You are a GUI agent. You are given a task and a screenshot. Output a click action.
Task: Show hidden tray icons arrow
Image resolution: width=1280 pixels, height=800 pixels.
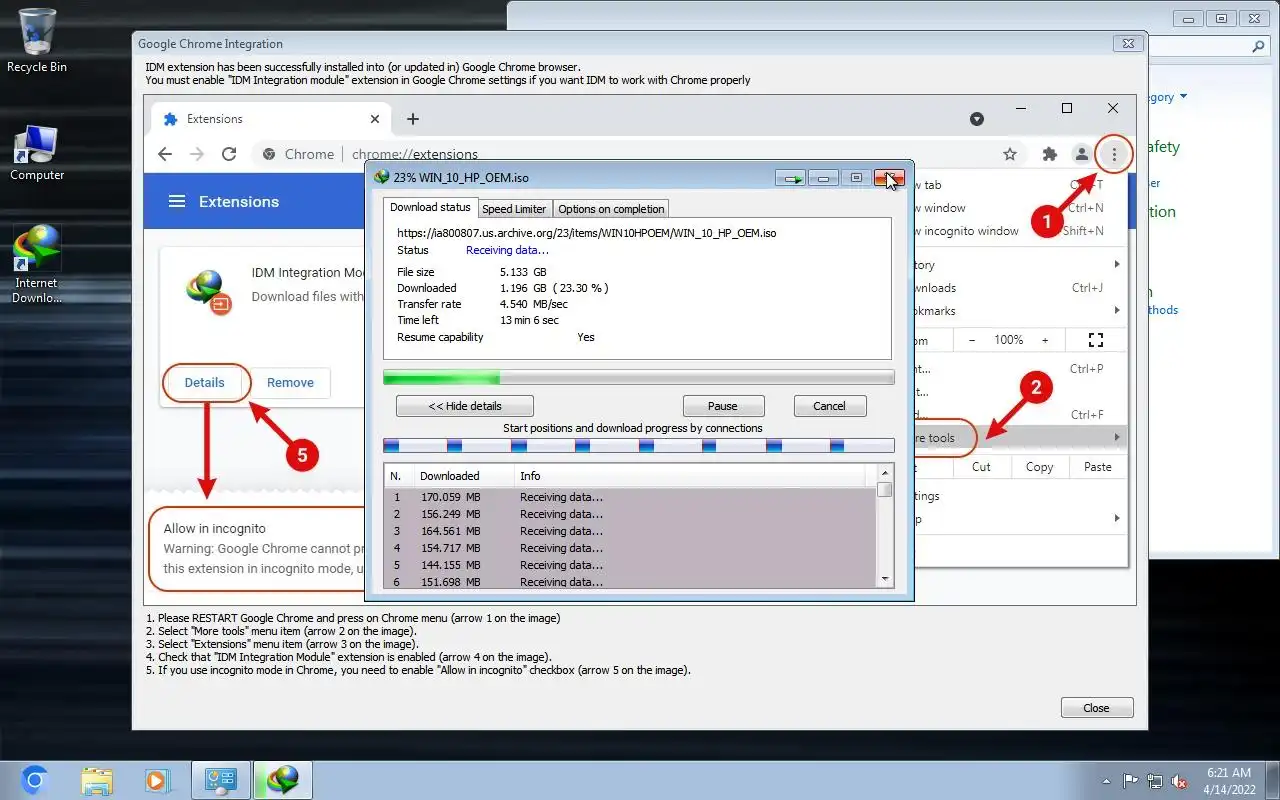(1107, 781)
